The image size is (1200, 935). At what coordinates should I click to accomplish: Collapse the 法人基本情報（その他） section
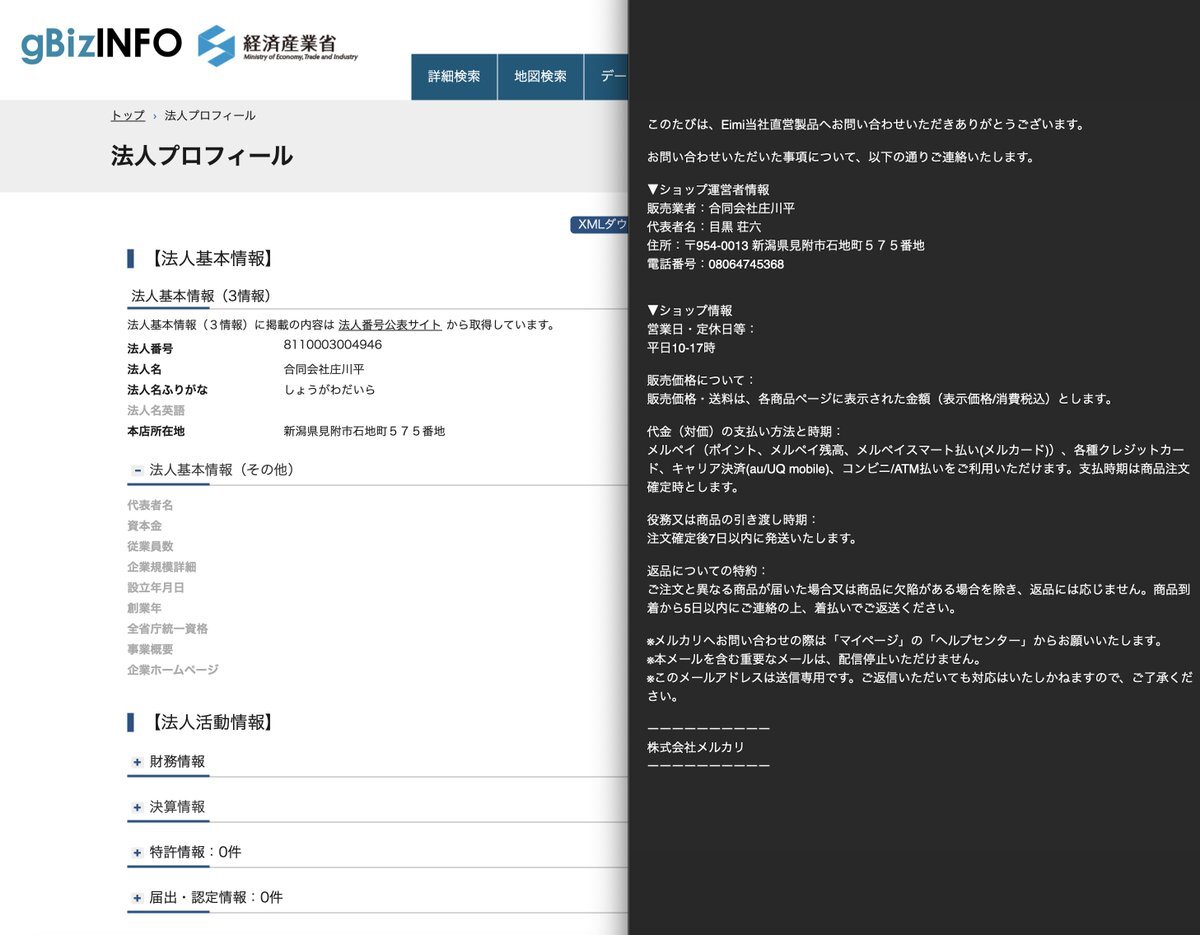pyautogui.click(x=137, y=470)
